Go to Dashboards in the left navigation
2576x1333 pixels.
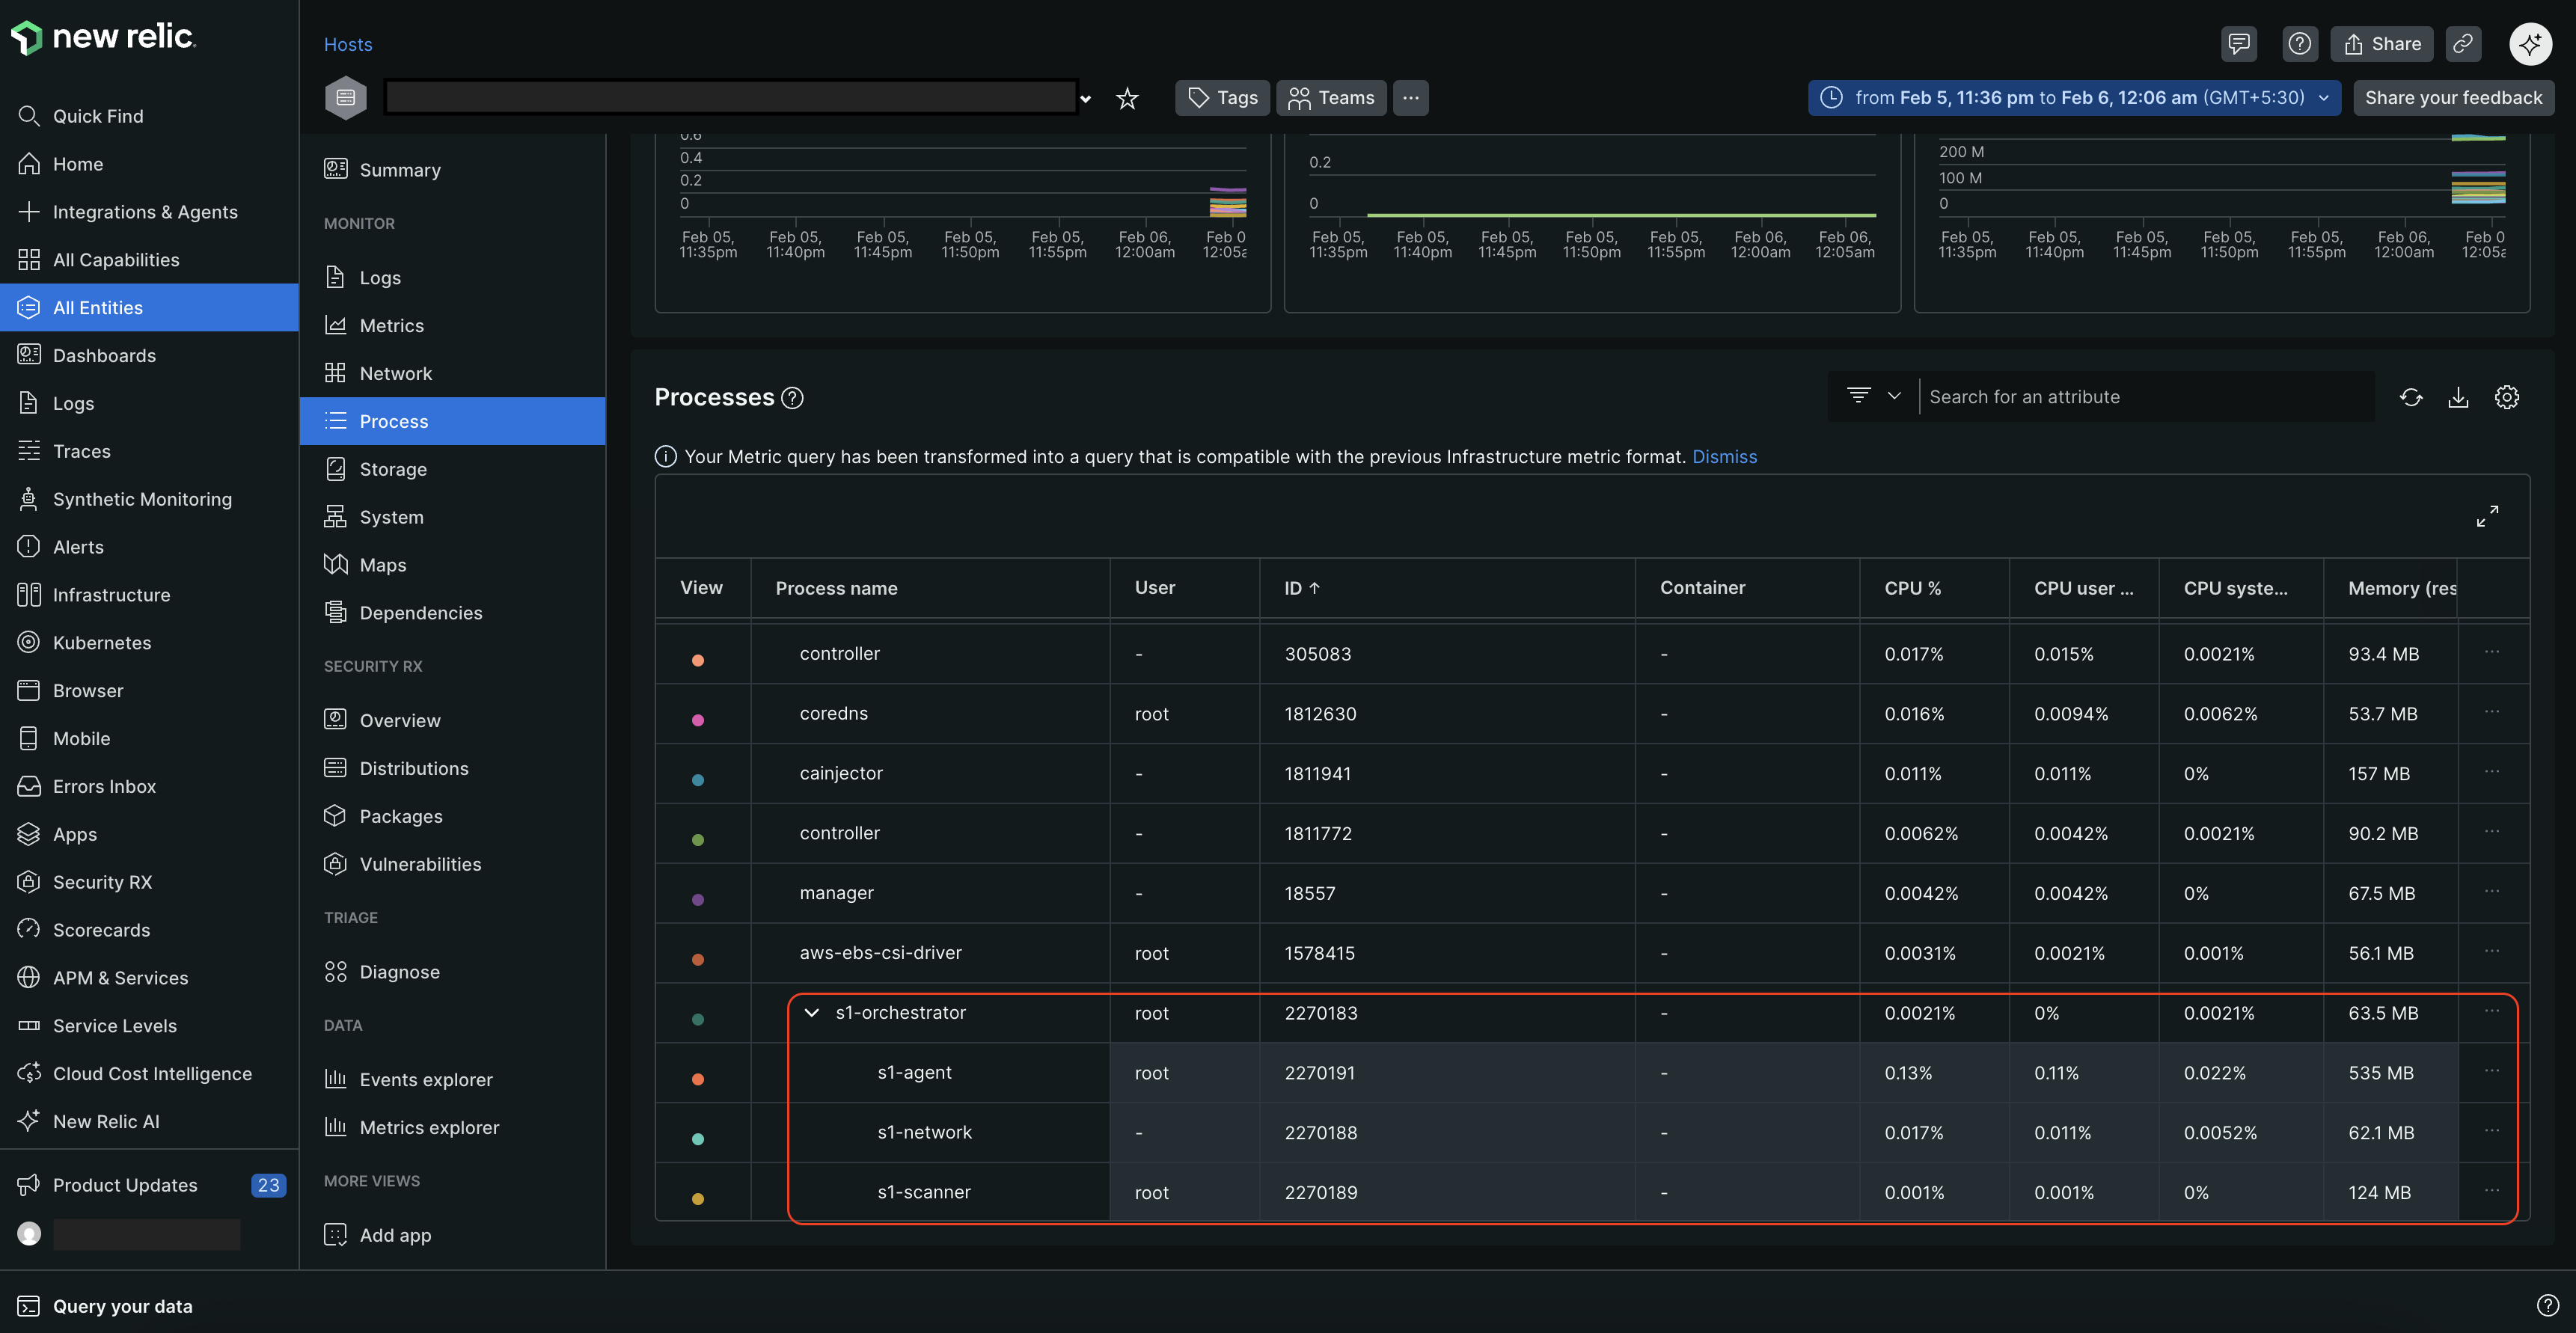(104, 355)
